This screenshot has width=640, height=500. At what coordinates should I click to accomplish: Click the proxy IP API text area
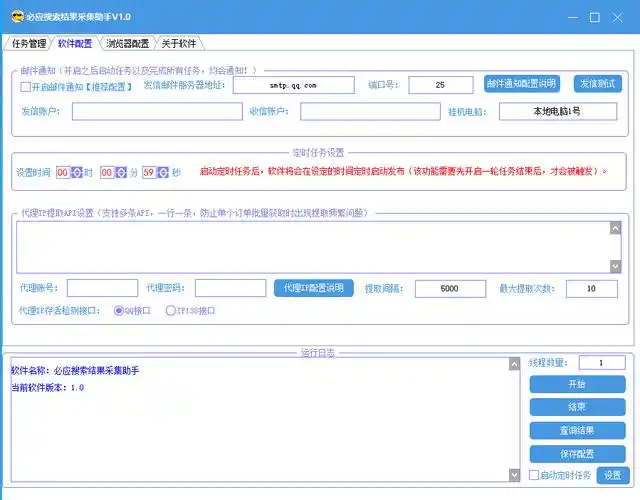point(313,247)
